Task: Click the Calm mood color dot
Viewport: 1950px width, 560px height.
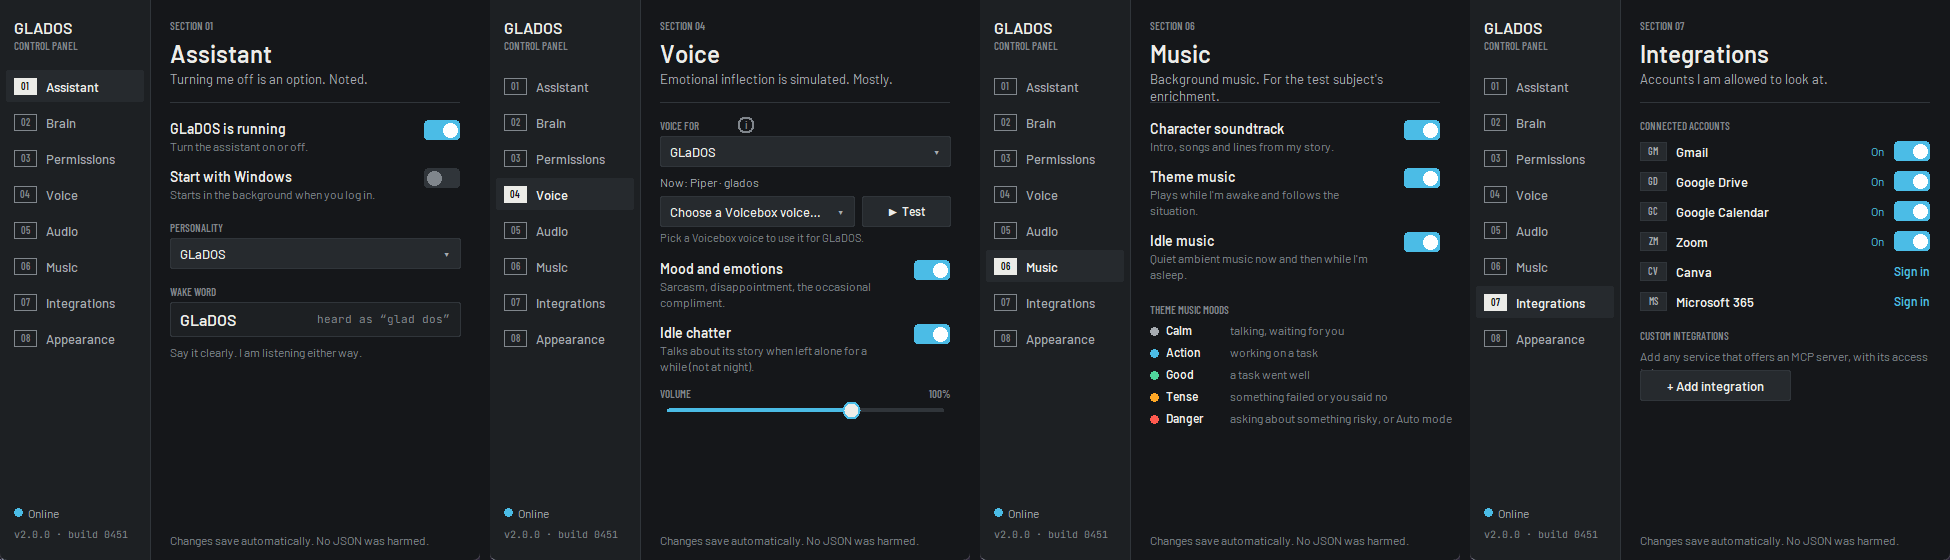Action: click(x=1155, y=331)
